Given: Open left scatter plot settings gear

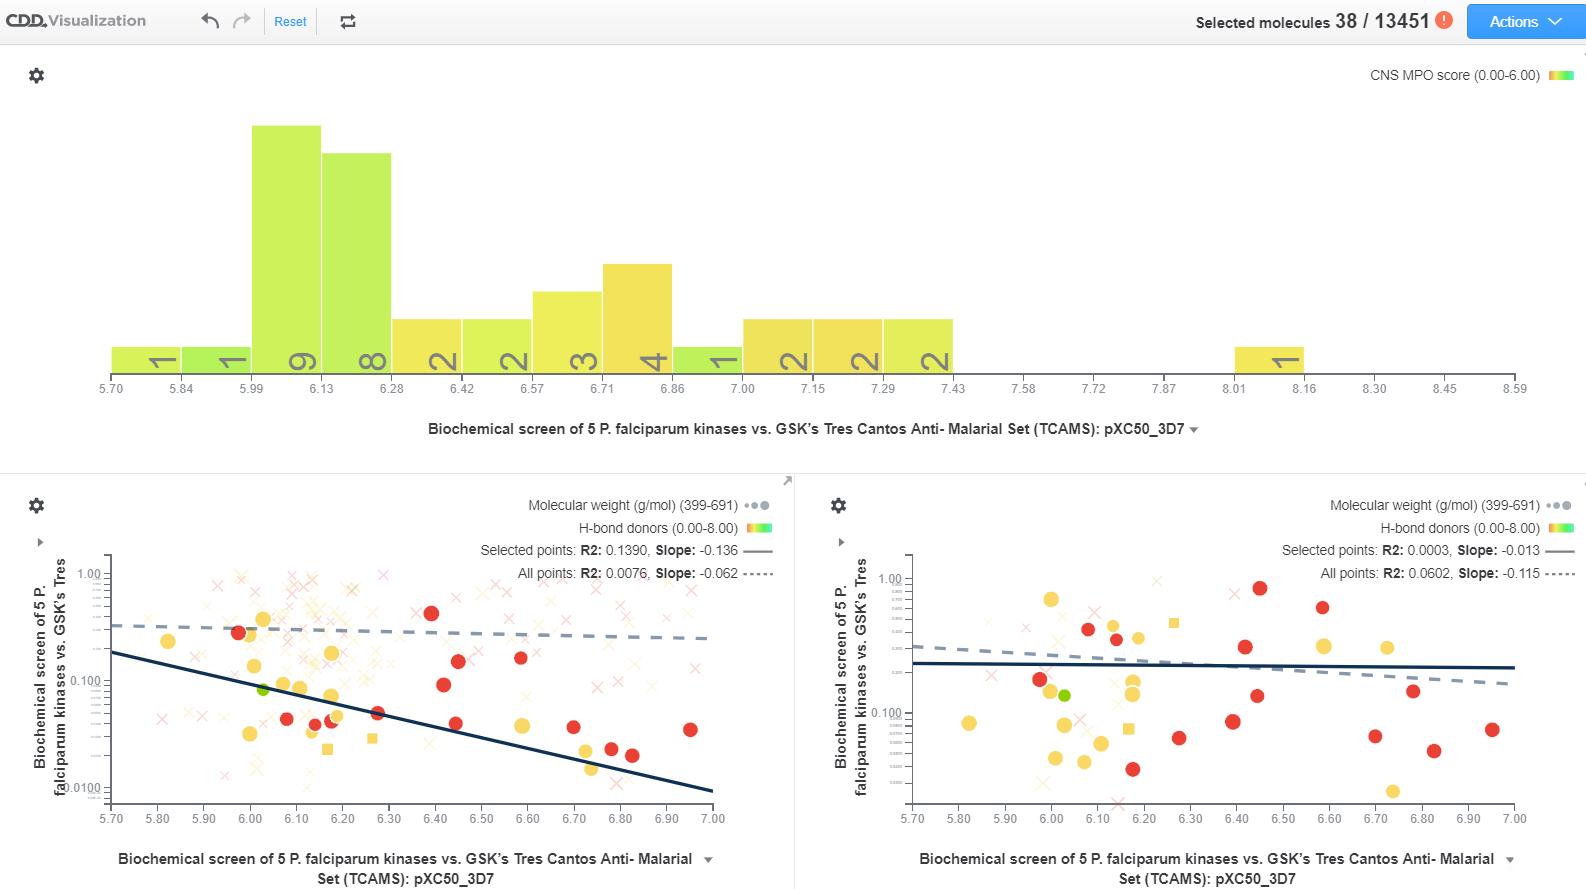Looking at the screenshot, I should click(37, 506).
